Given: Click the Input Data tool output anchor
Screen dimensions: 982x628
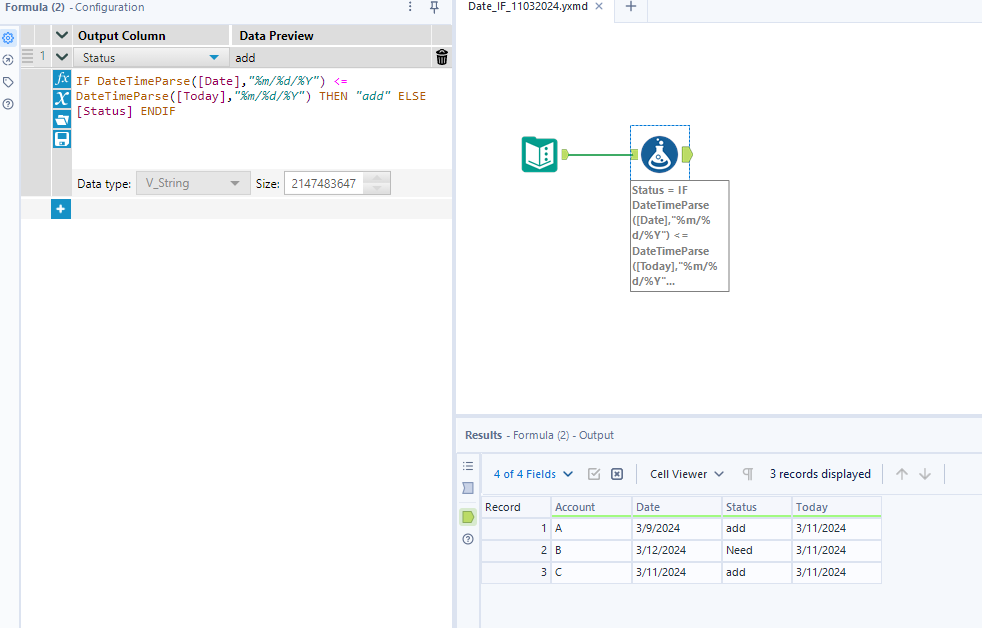Looking at the screenshot, I should [565, 155].
